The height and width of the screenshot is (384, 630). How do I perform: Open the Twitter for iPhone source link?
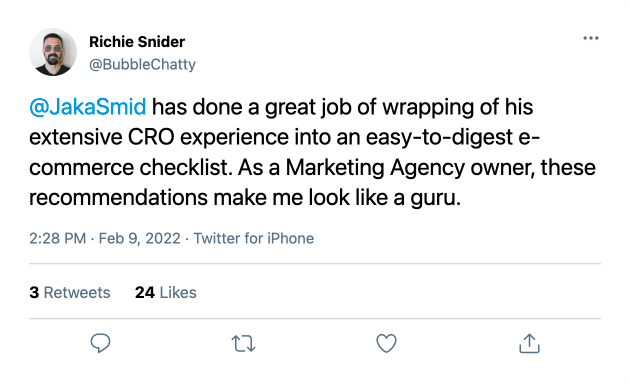pos(254,238)
